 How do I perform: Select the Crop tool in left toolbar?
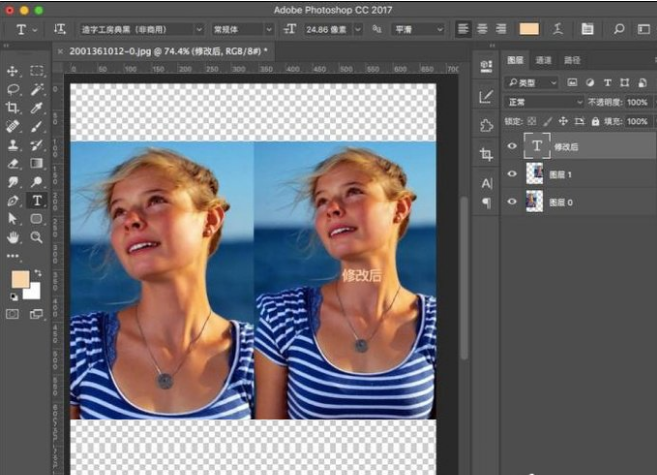(13, 108)
